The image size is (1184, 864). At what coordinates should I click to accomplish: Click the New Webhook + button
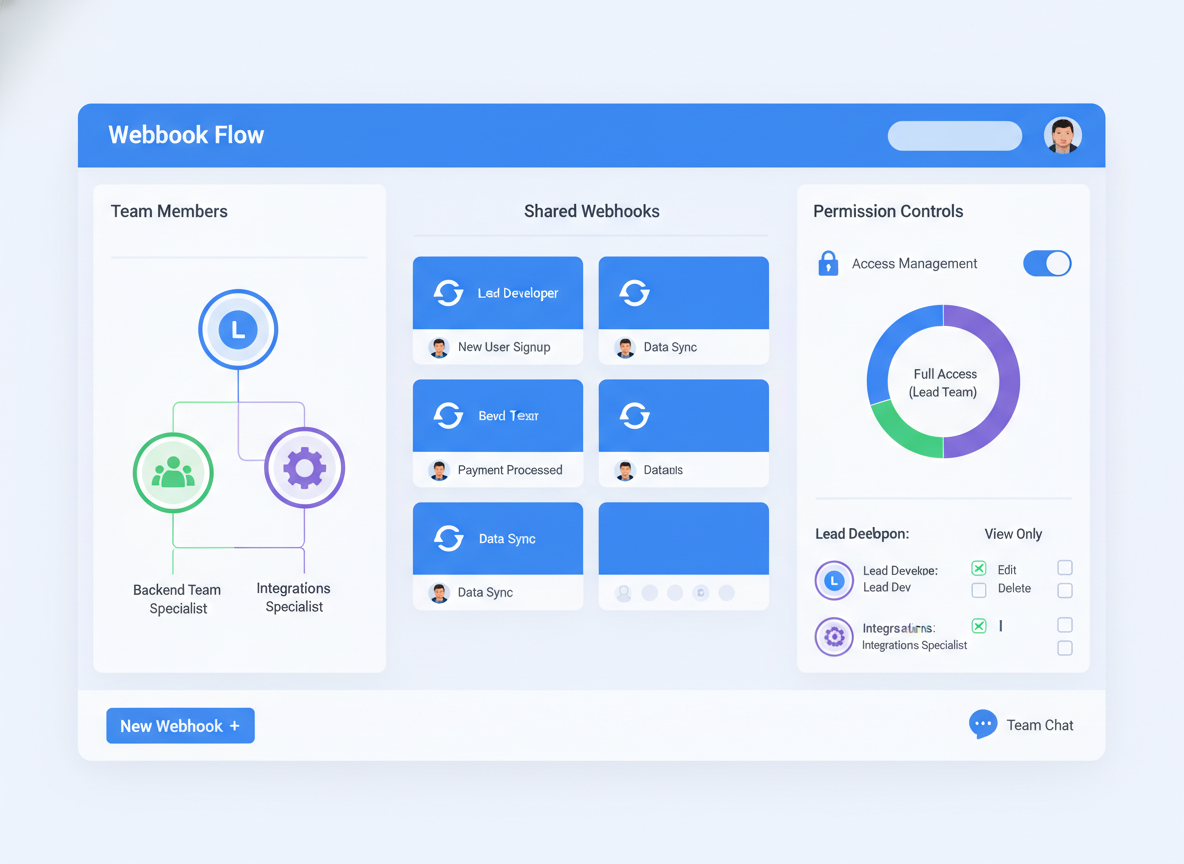click(180, 726)
